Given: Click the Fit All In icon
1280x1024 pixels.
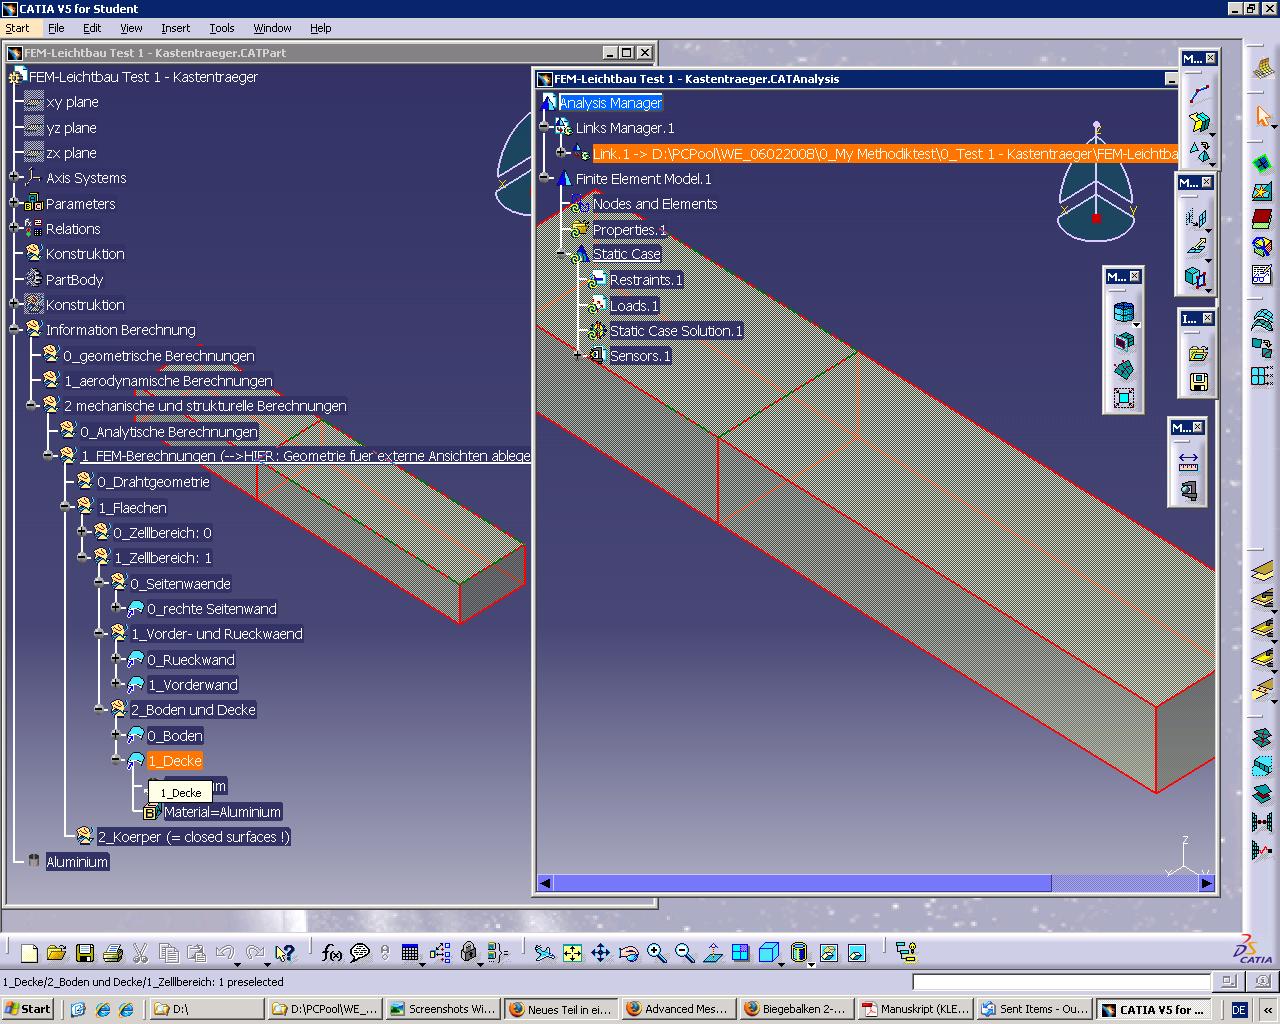Looking at the screenshot, I should tap(572, 953).
